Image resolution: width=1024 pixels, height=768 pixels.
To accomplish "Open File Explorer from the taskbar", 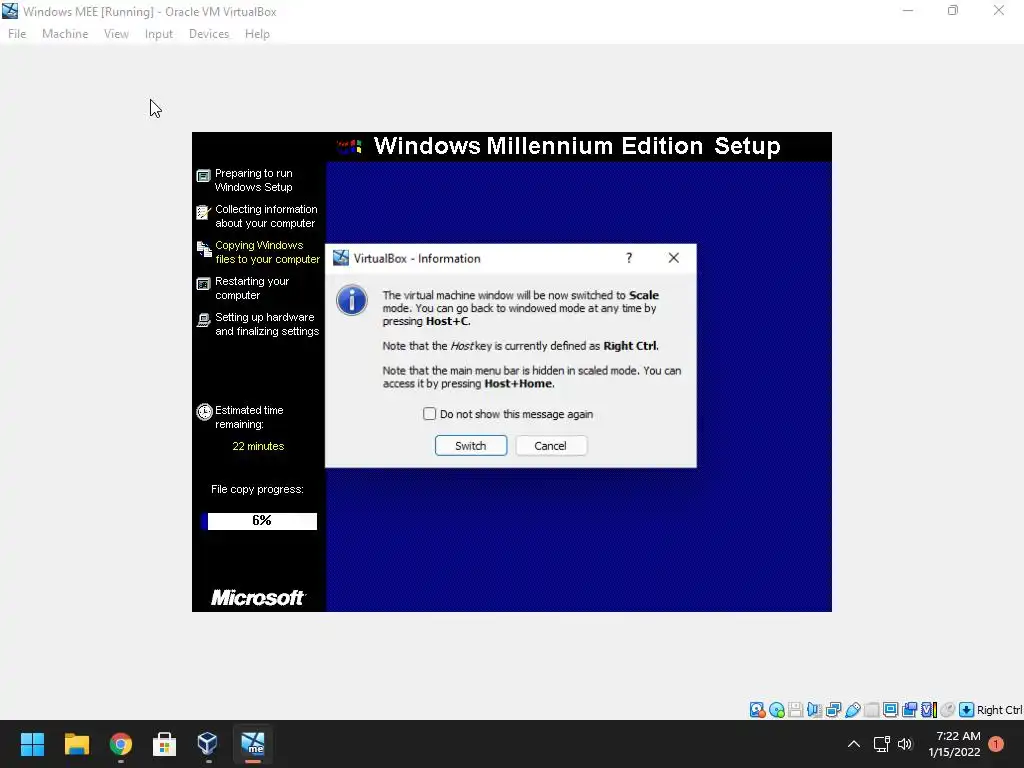I will click(x=76, y=744).
